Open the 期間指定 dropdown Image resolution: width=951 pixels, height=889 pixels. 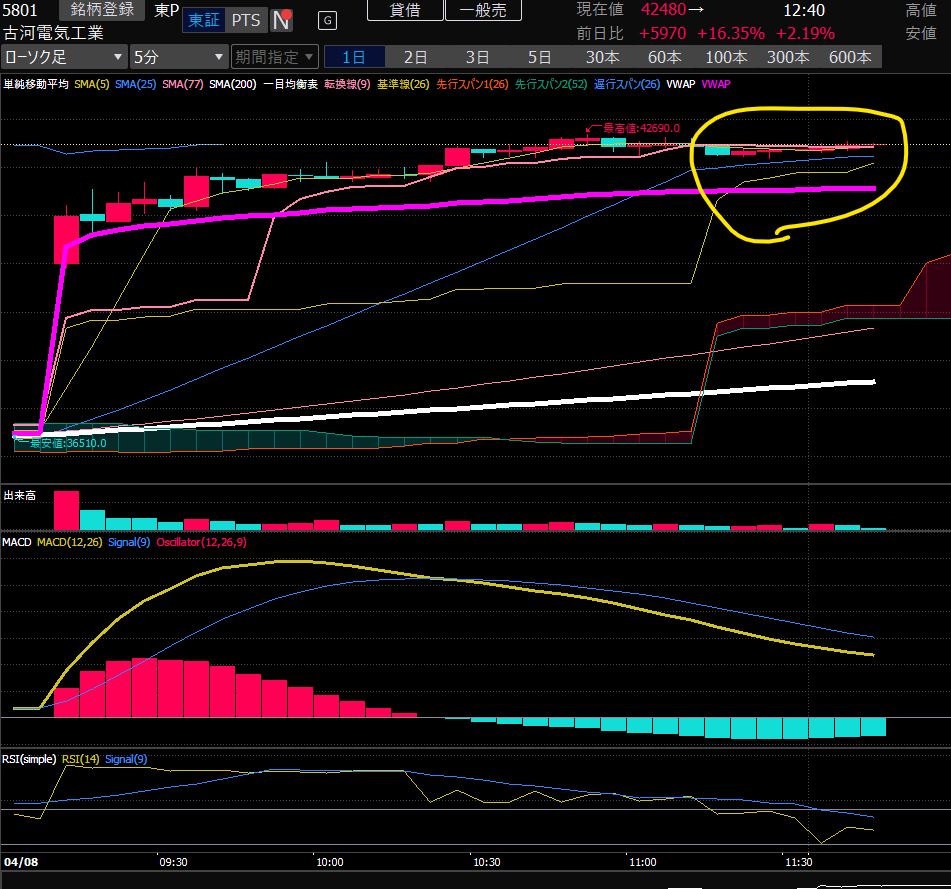(274, 56)
